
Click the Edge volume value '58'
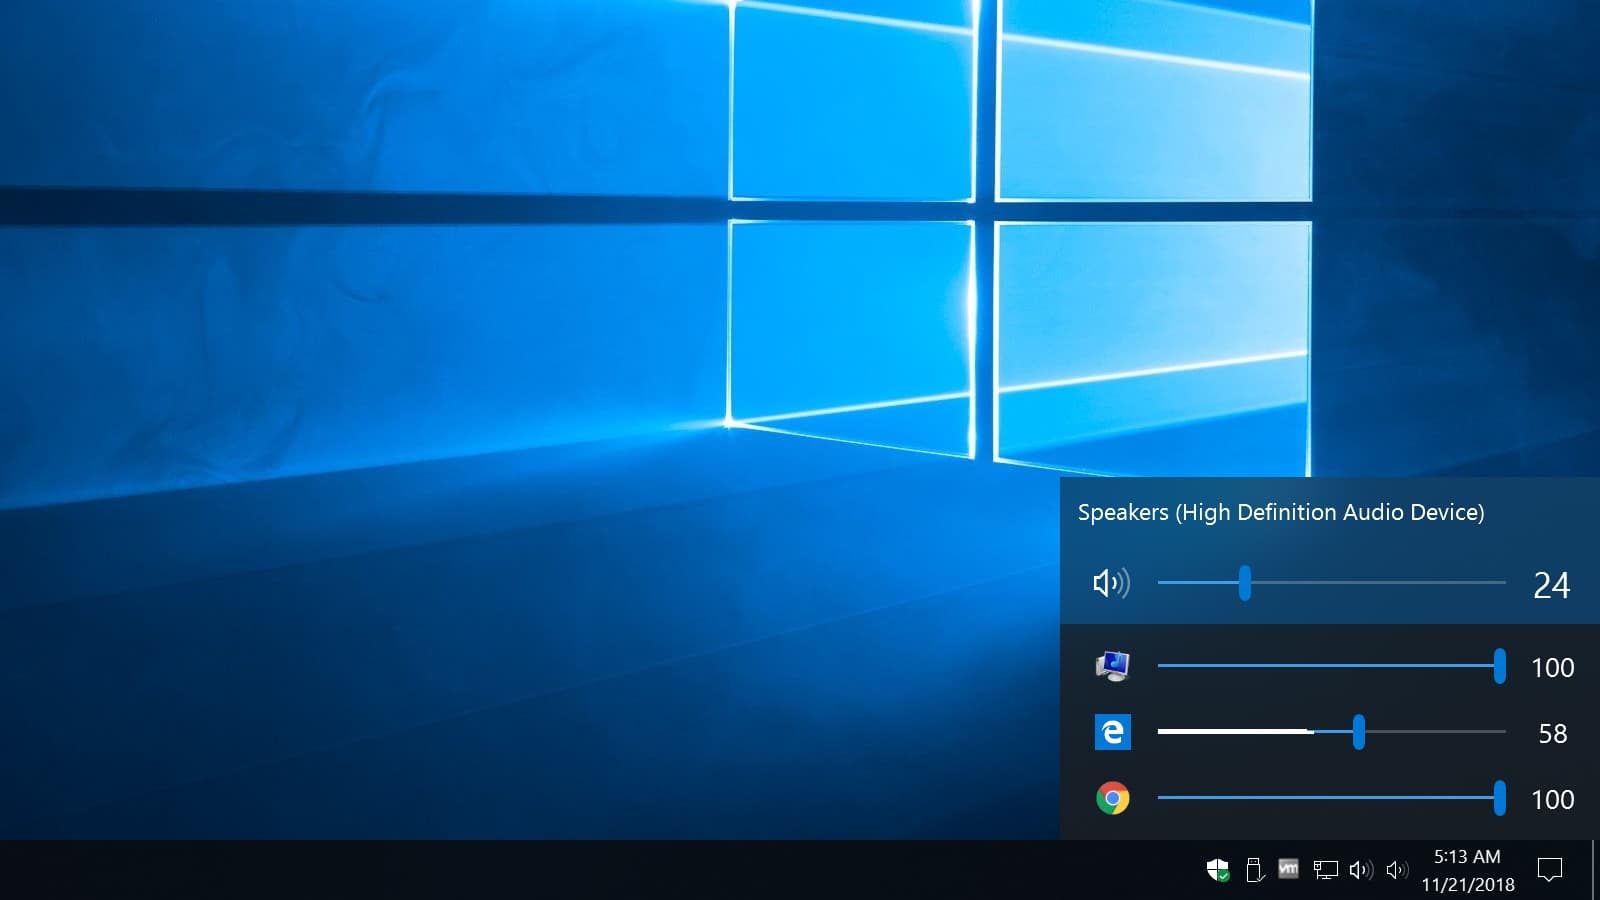(x=1553, y=733)
